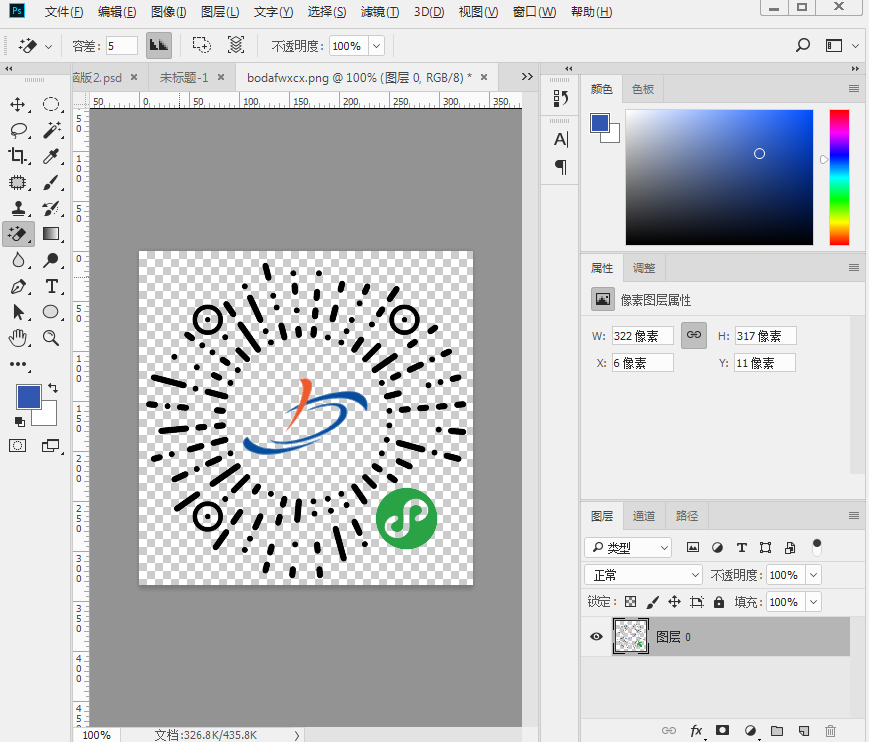Open the collapsed Character panel icon

(x=560, y=139)
